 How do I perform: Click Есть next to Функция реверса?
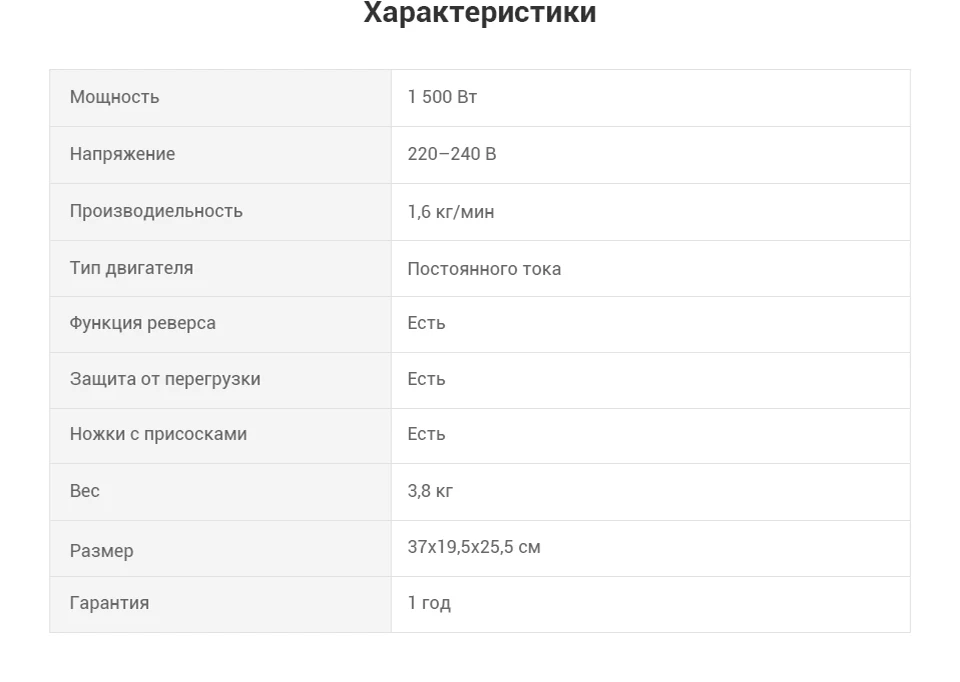[426, 323]
